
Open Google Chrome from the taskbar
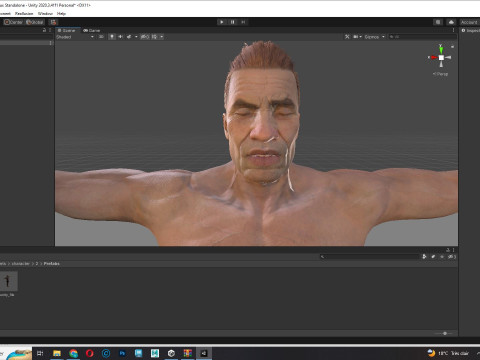click(x=73, y=353)
